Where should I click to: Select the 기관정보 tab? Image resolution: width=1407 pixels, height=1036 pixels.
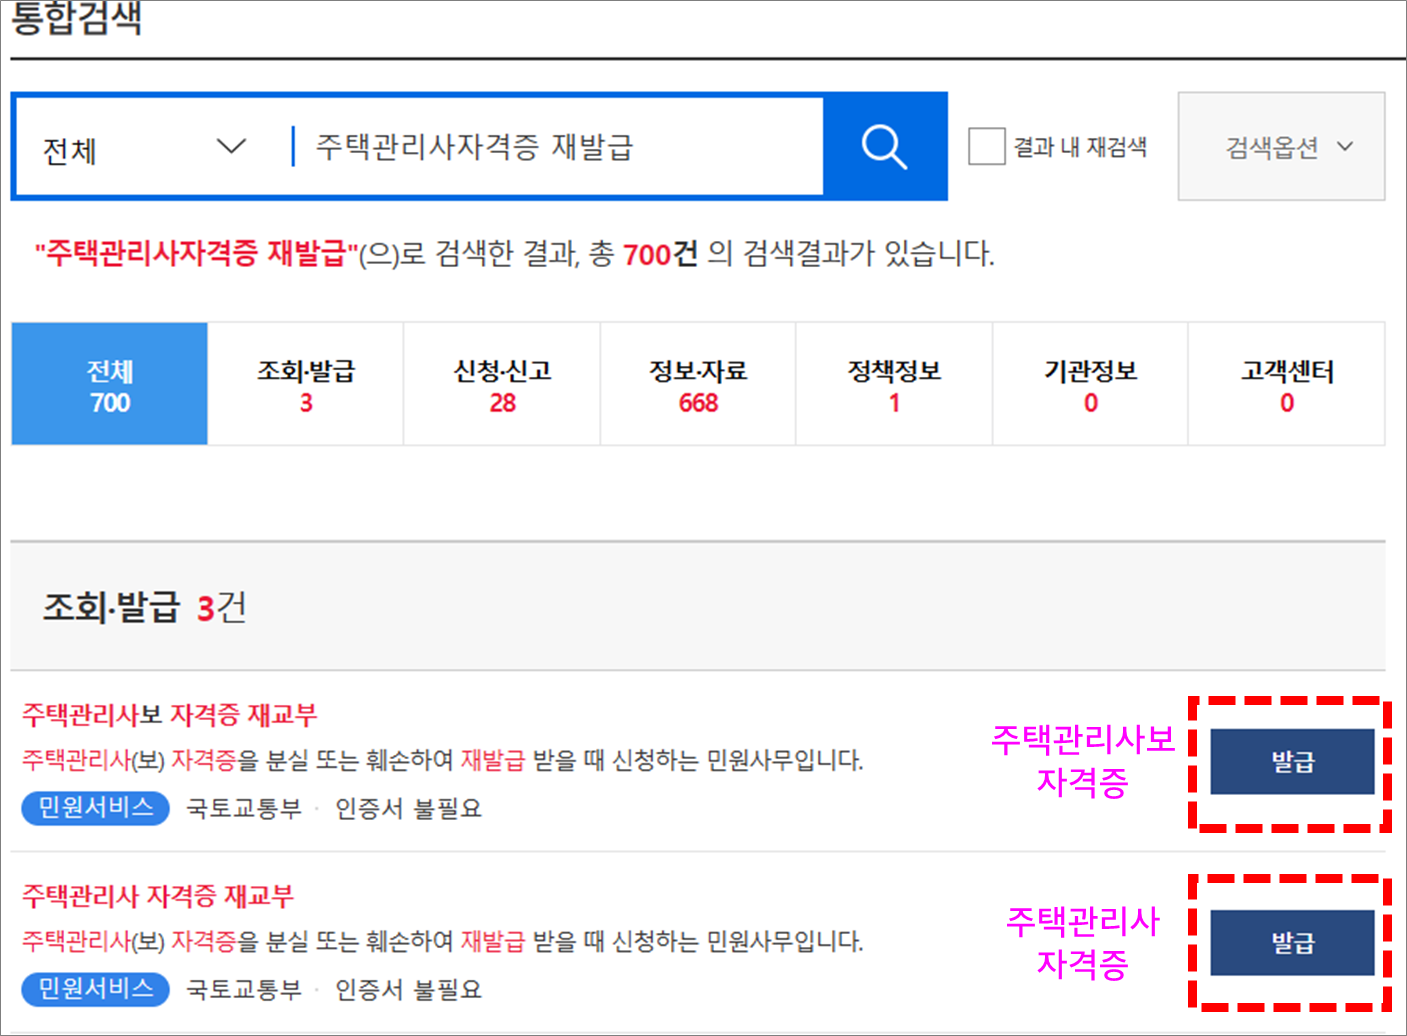tap(1089, 383)
